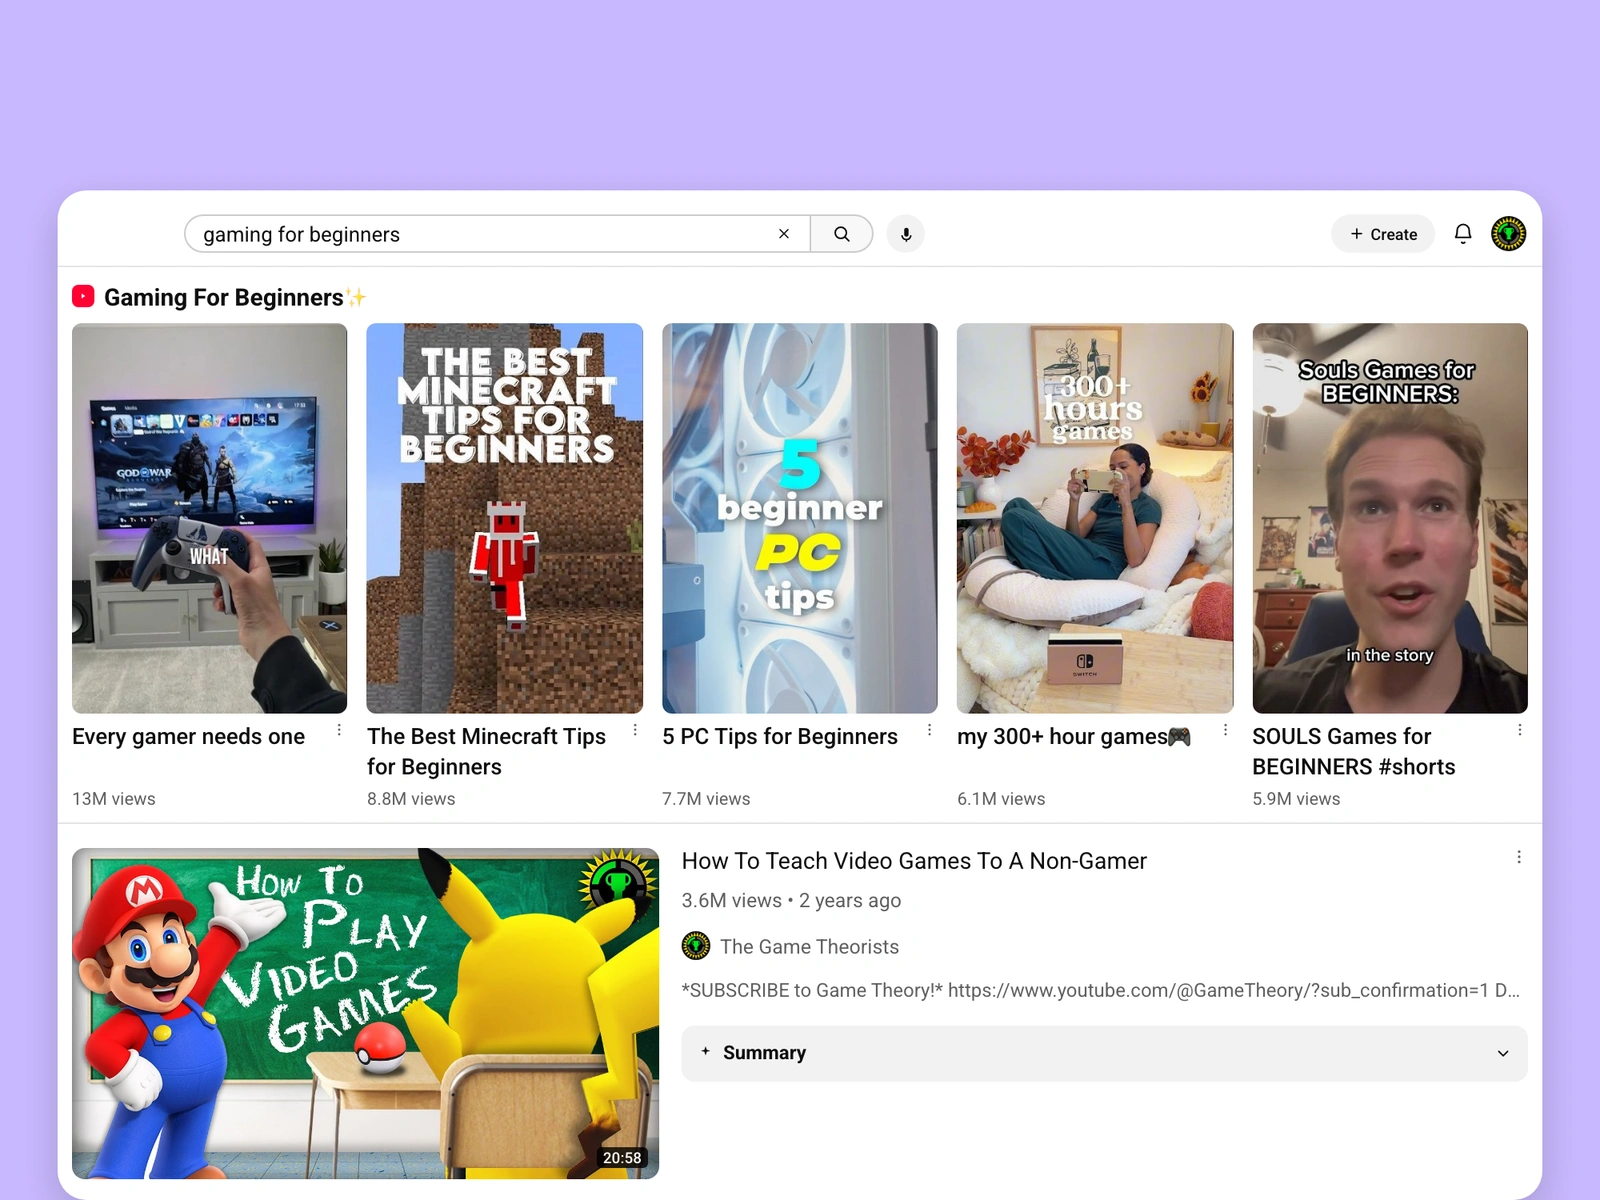Open more options for 'my 300+ hour games'
The width and height of the screenshot is (1600, 1200).
(1225, 730)
